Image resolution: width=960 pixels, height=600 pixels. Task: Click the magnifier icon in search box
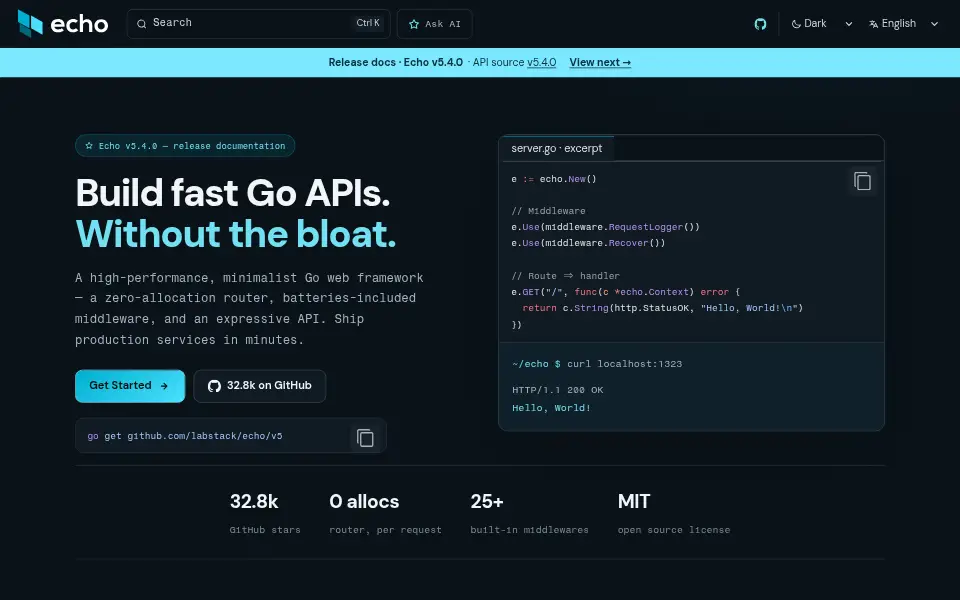click(x=141, y=24)
